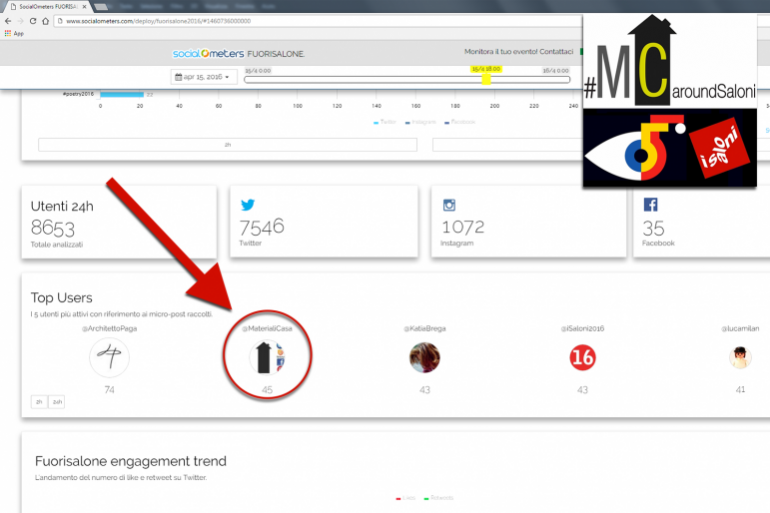770x513 pixels.
Task: Click the Utenti 24h value 8653
Action: point(53,228)
